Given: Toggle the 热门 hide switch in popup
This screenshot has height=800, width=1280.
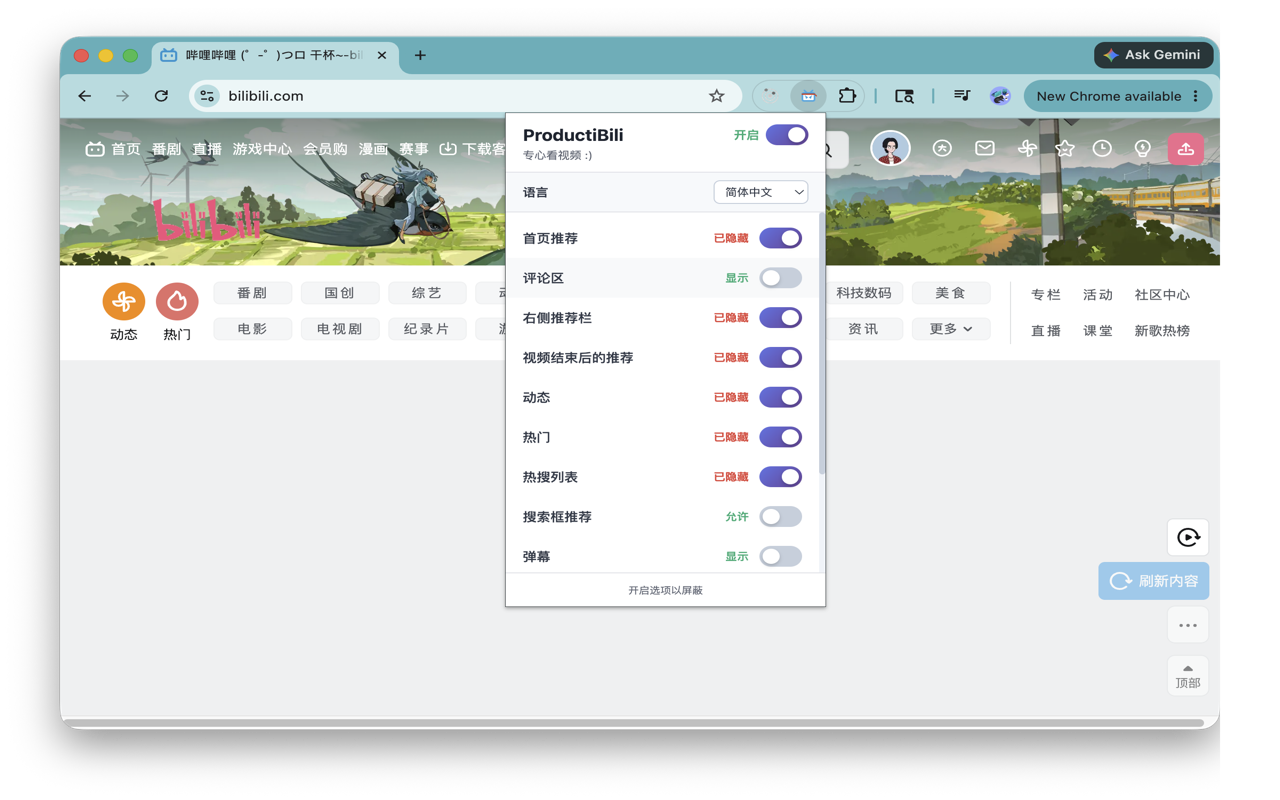Looking at the screenshot, I should tap(780, 437).
